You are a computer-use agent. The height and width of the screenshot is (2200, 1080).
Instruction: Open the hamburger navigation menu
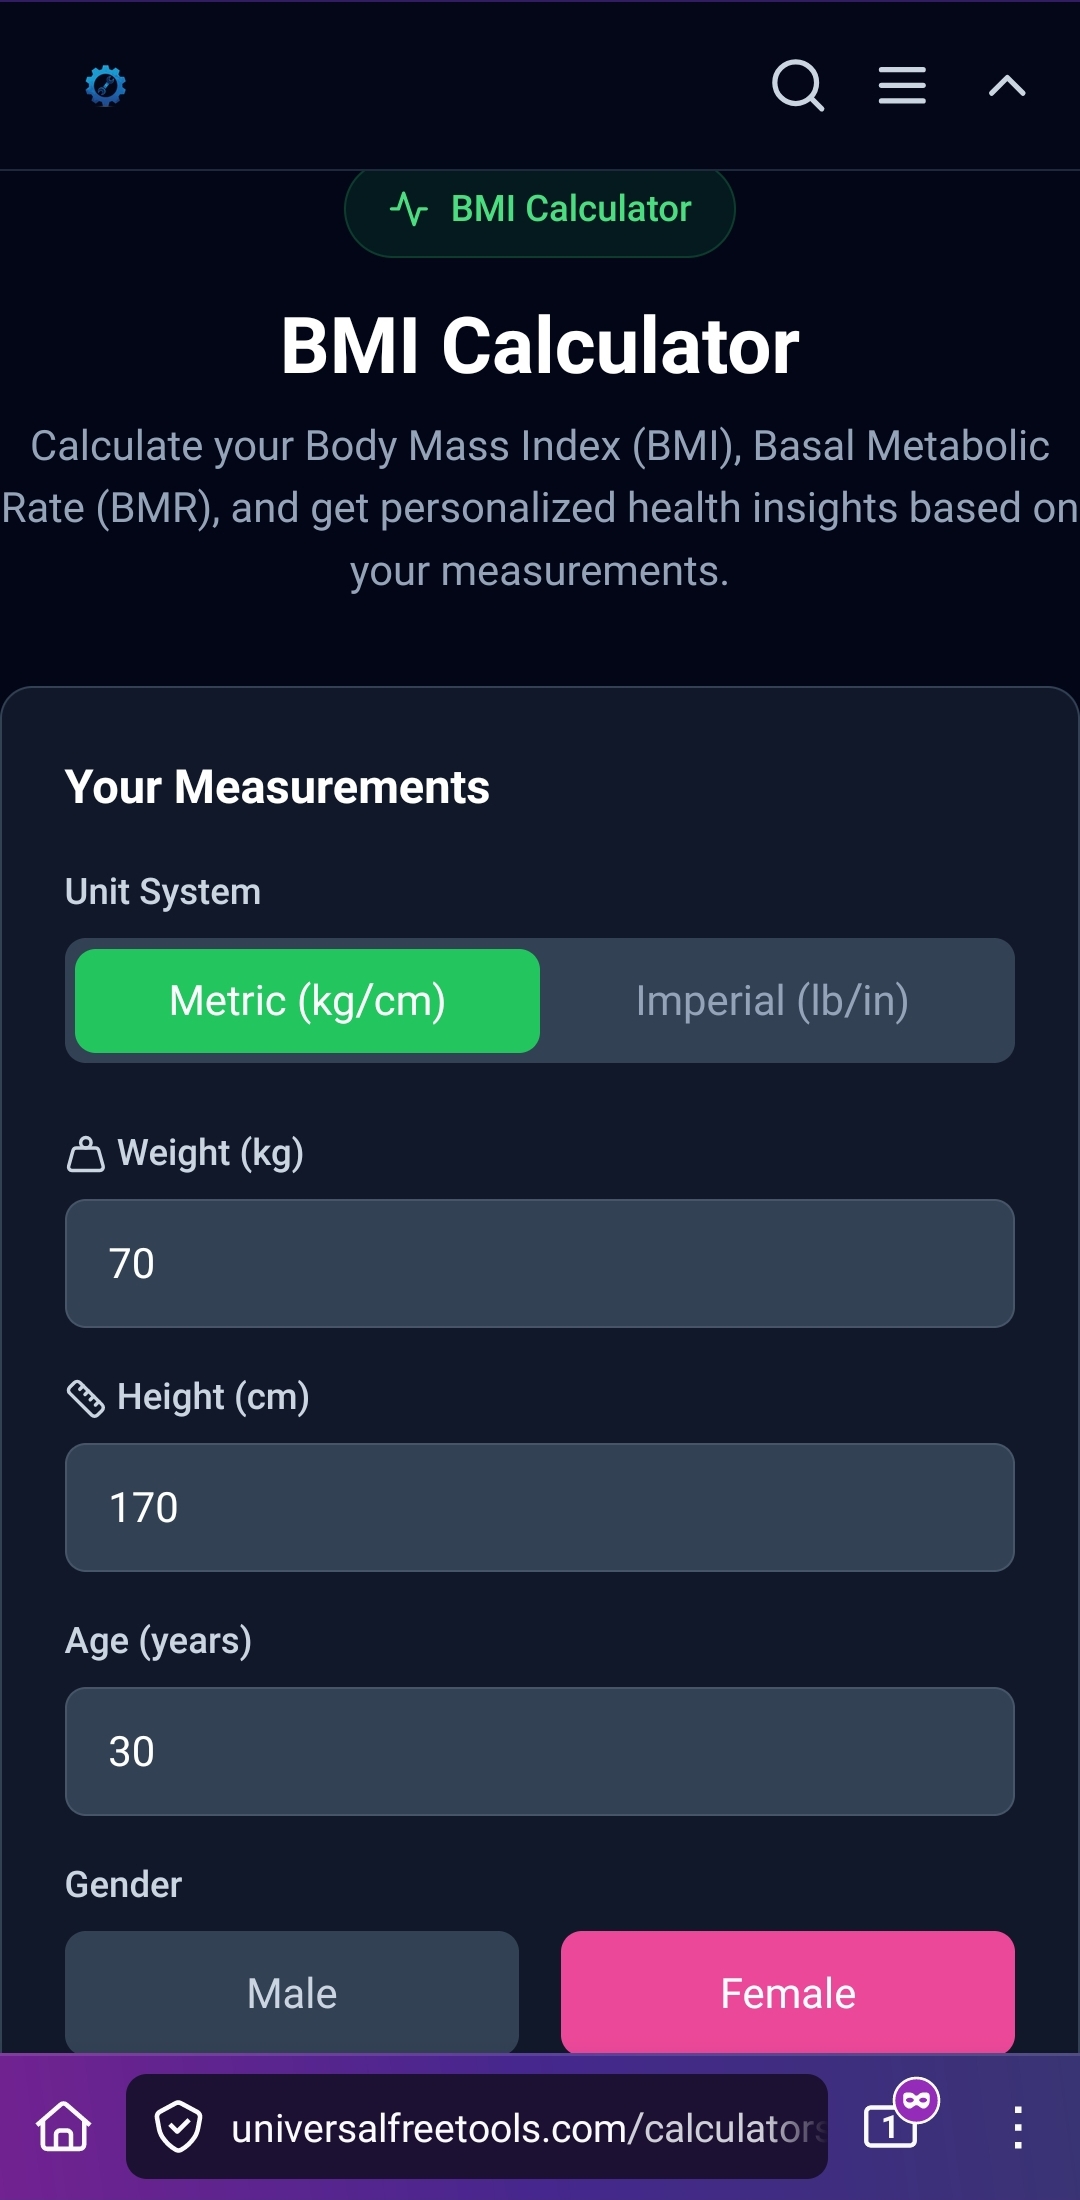pyautogui.click(x=900, y=86)
